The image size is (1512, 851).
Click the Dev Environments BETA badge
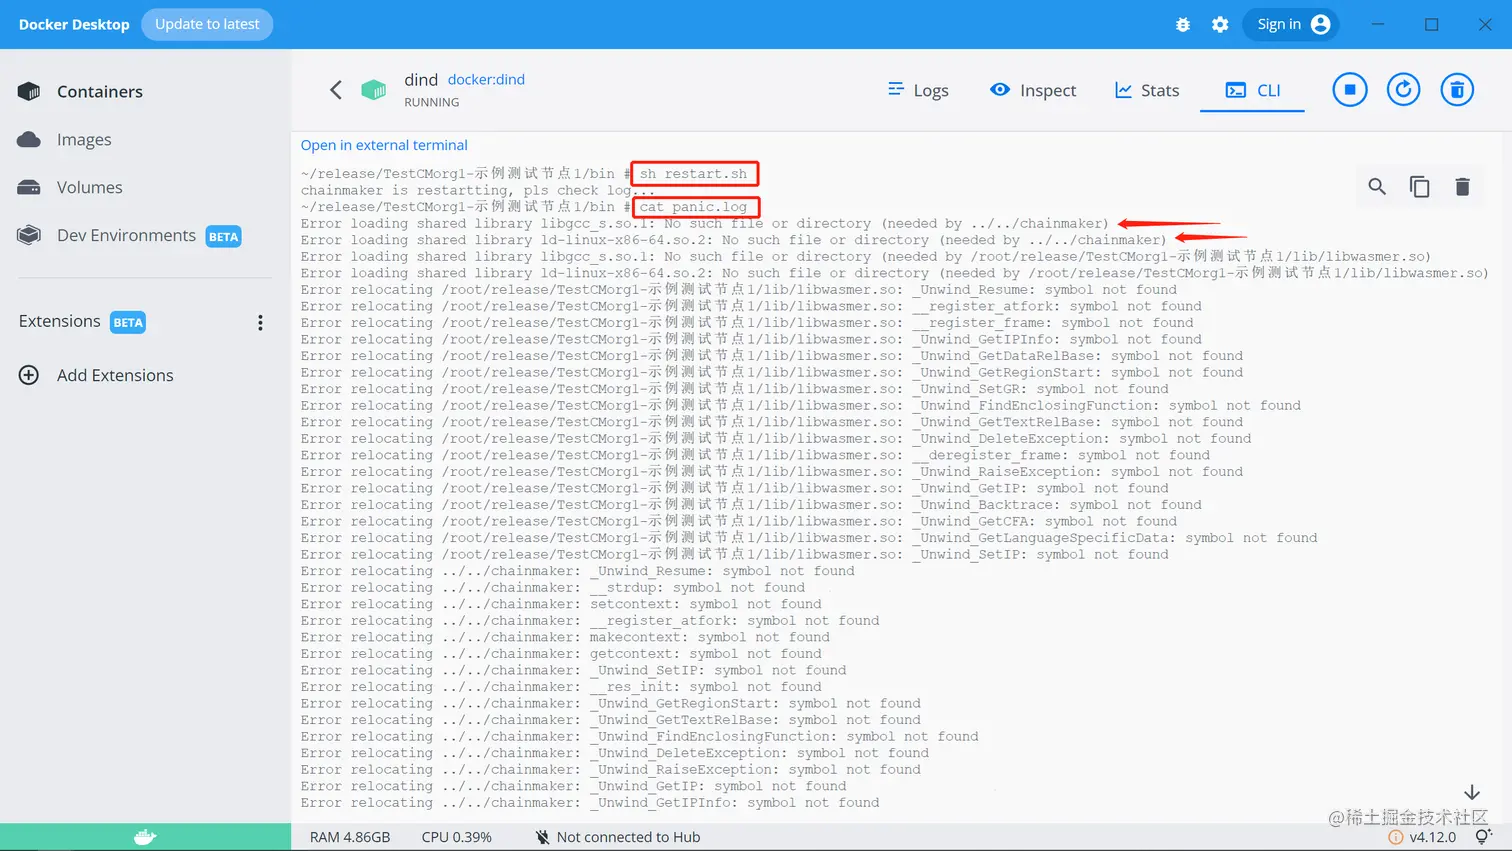point(224,236)
